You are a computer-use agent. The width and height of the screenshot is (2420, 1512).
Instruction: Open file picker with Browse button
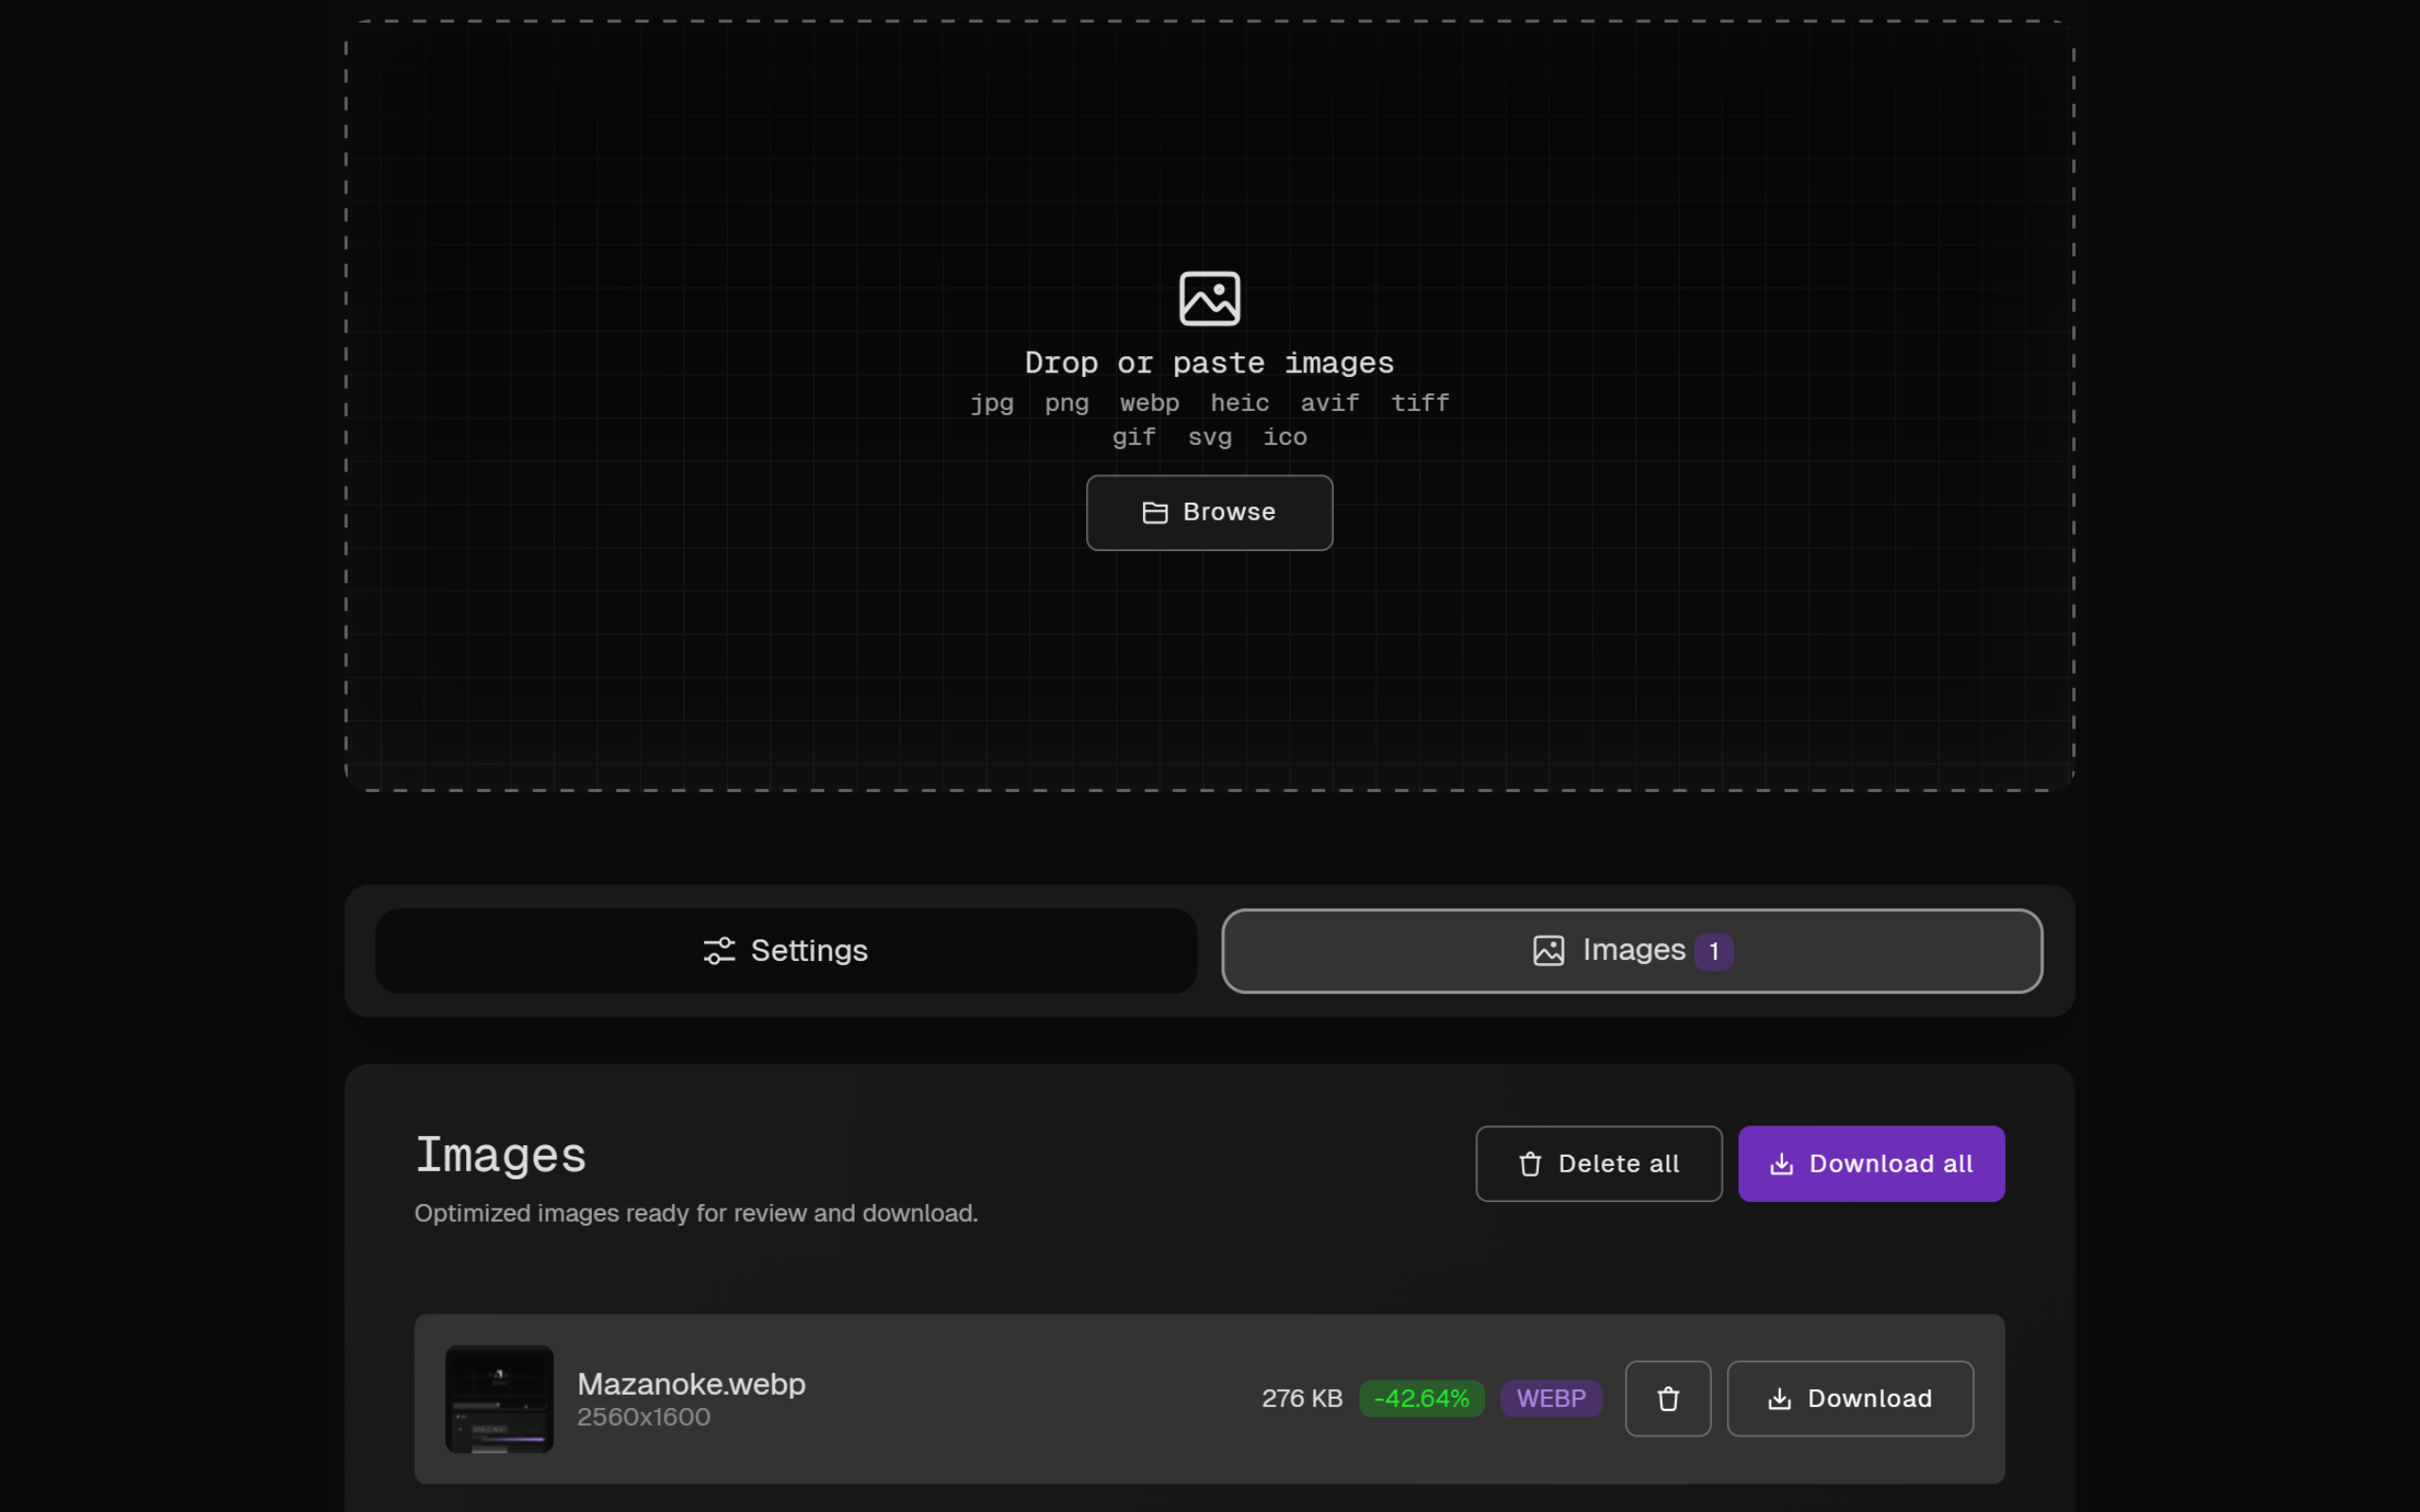click(1209, 512)
